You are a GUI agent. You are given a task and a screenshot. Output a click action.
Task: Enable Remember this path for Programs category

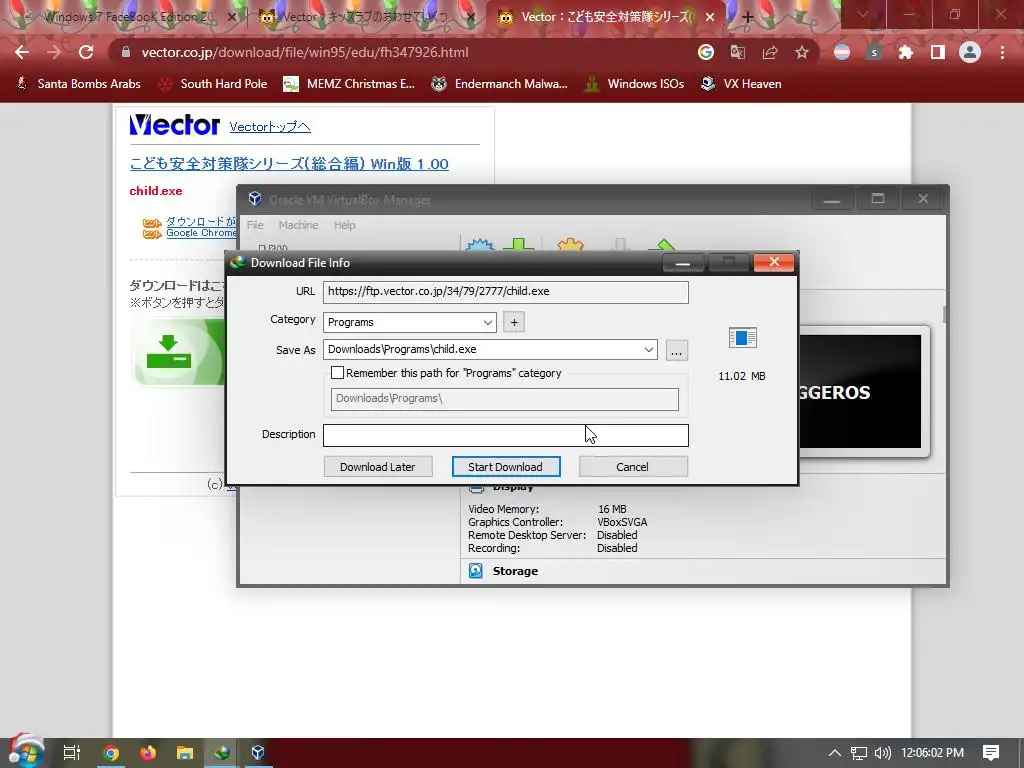[338, 373]
